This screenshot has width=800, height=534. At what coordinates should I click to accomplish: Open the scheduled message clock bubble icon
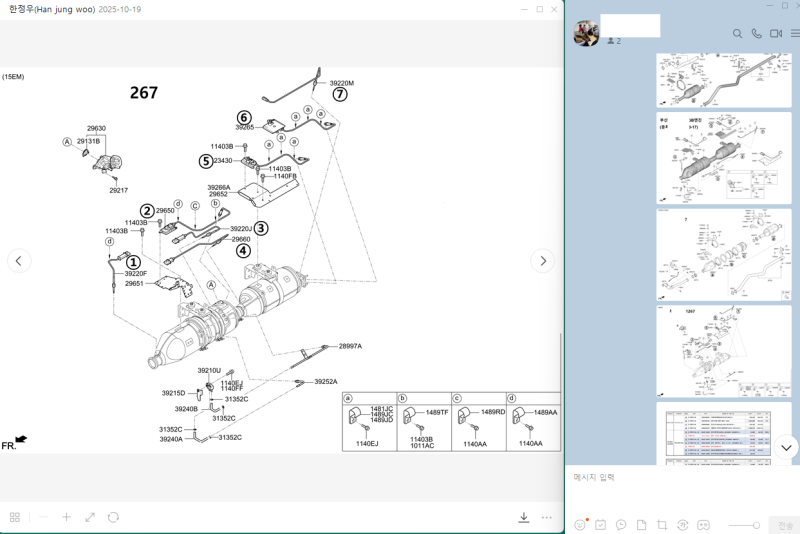click(x=621, y=525)
